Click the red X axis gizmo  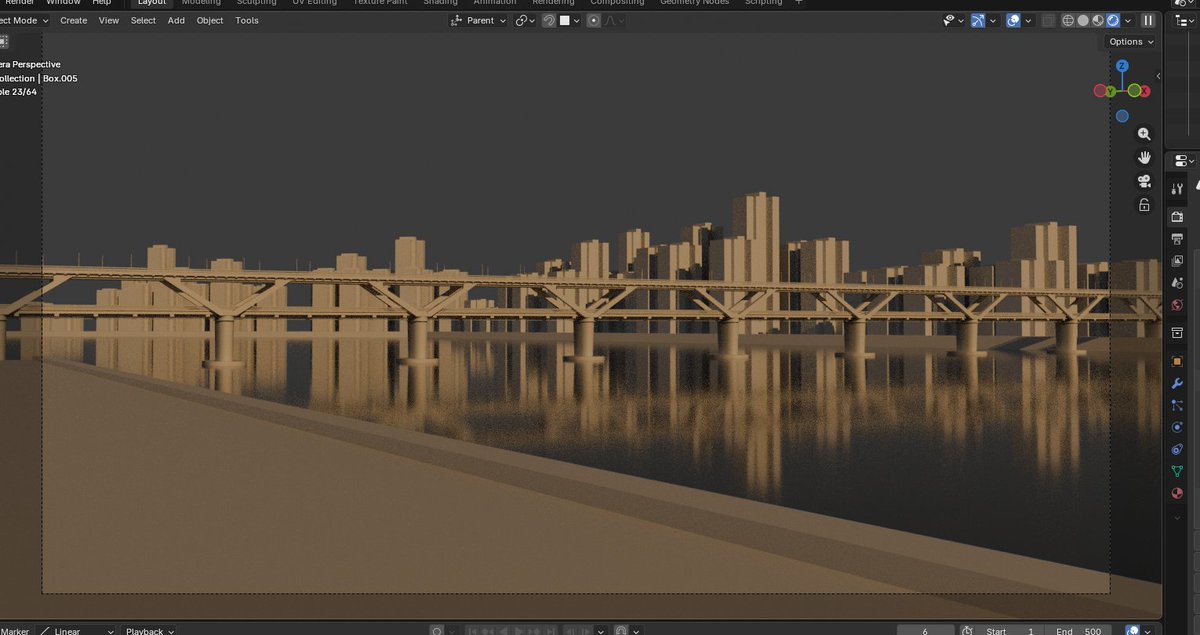pos(1145,91)
